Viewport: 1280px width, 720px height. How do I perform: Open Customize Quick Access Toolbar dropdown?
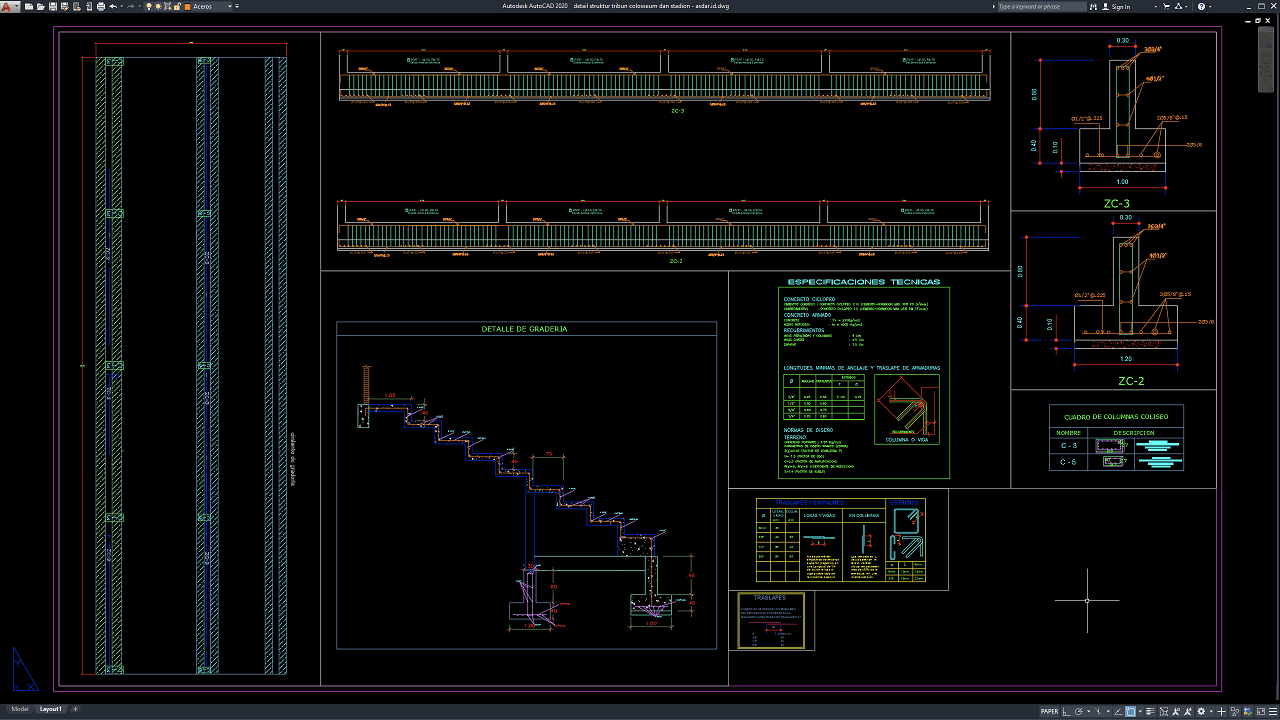tap(237, 6)
